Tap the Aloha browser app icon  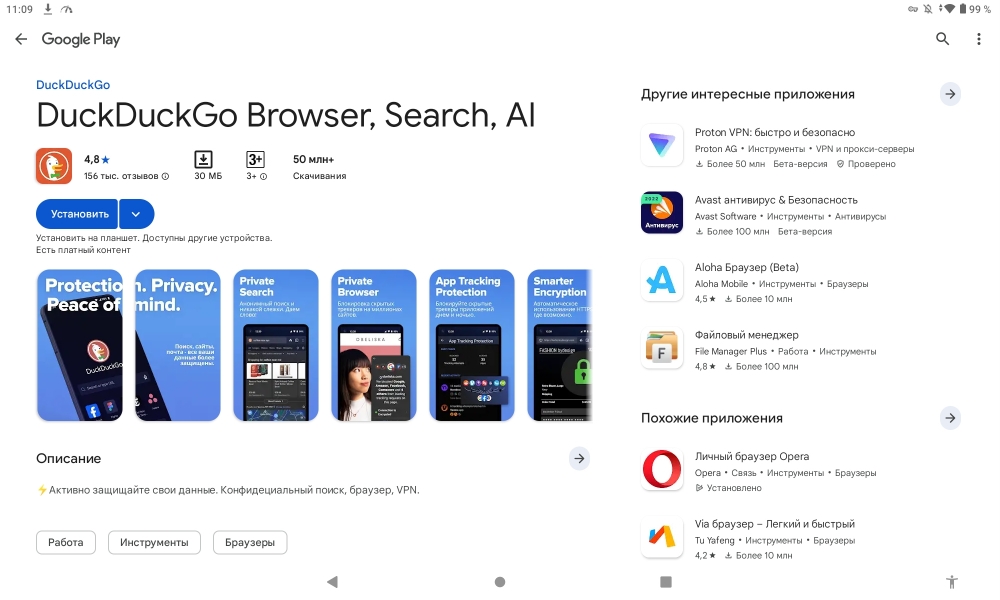point(661,280)
